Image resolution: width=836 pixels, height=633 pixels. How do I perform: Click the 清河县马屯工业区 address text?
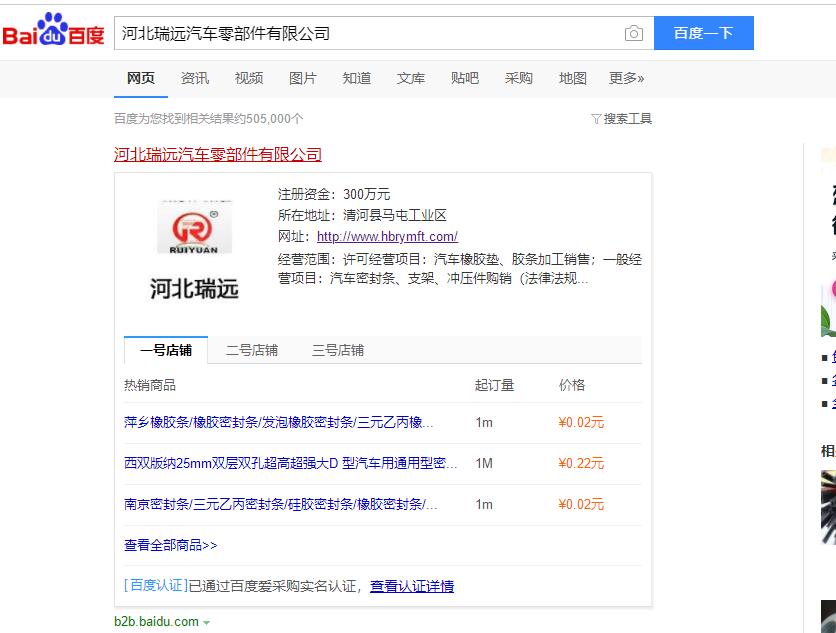(395, 215)
